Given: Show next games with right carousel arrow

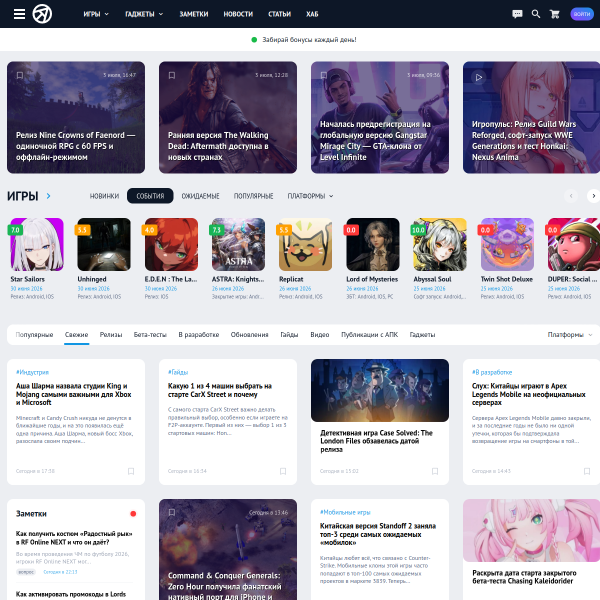Looking at the screenshot, I should point(593,196).
